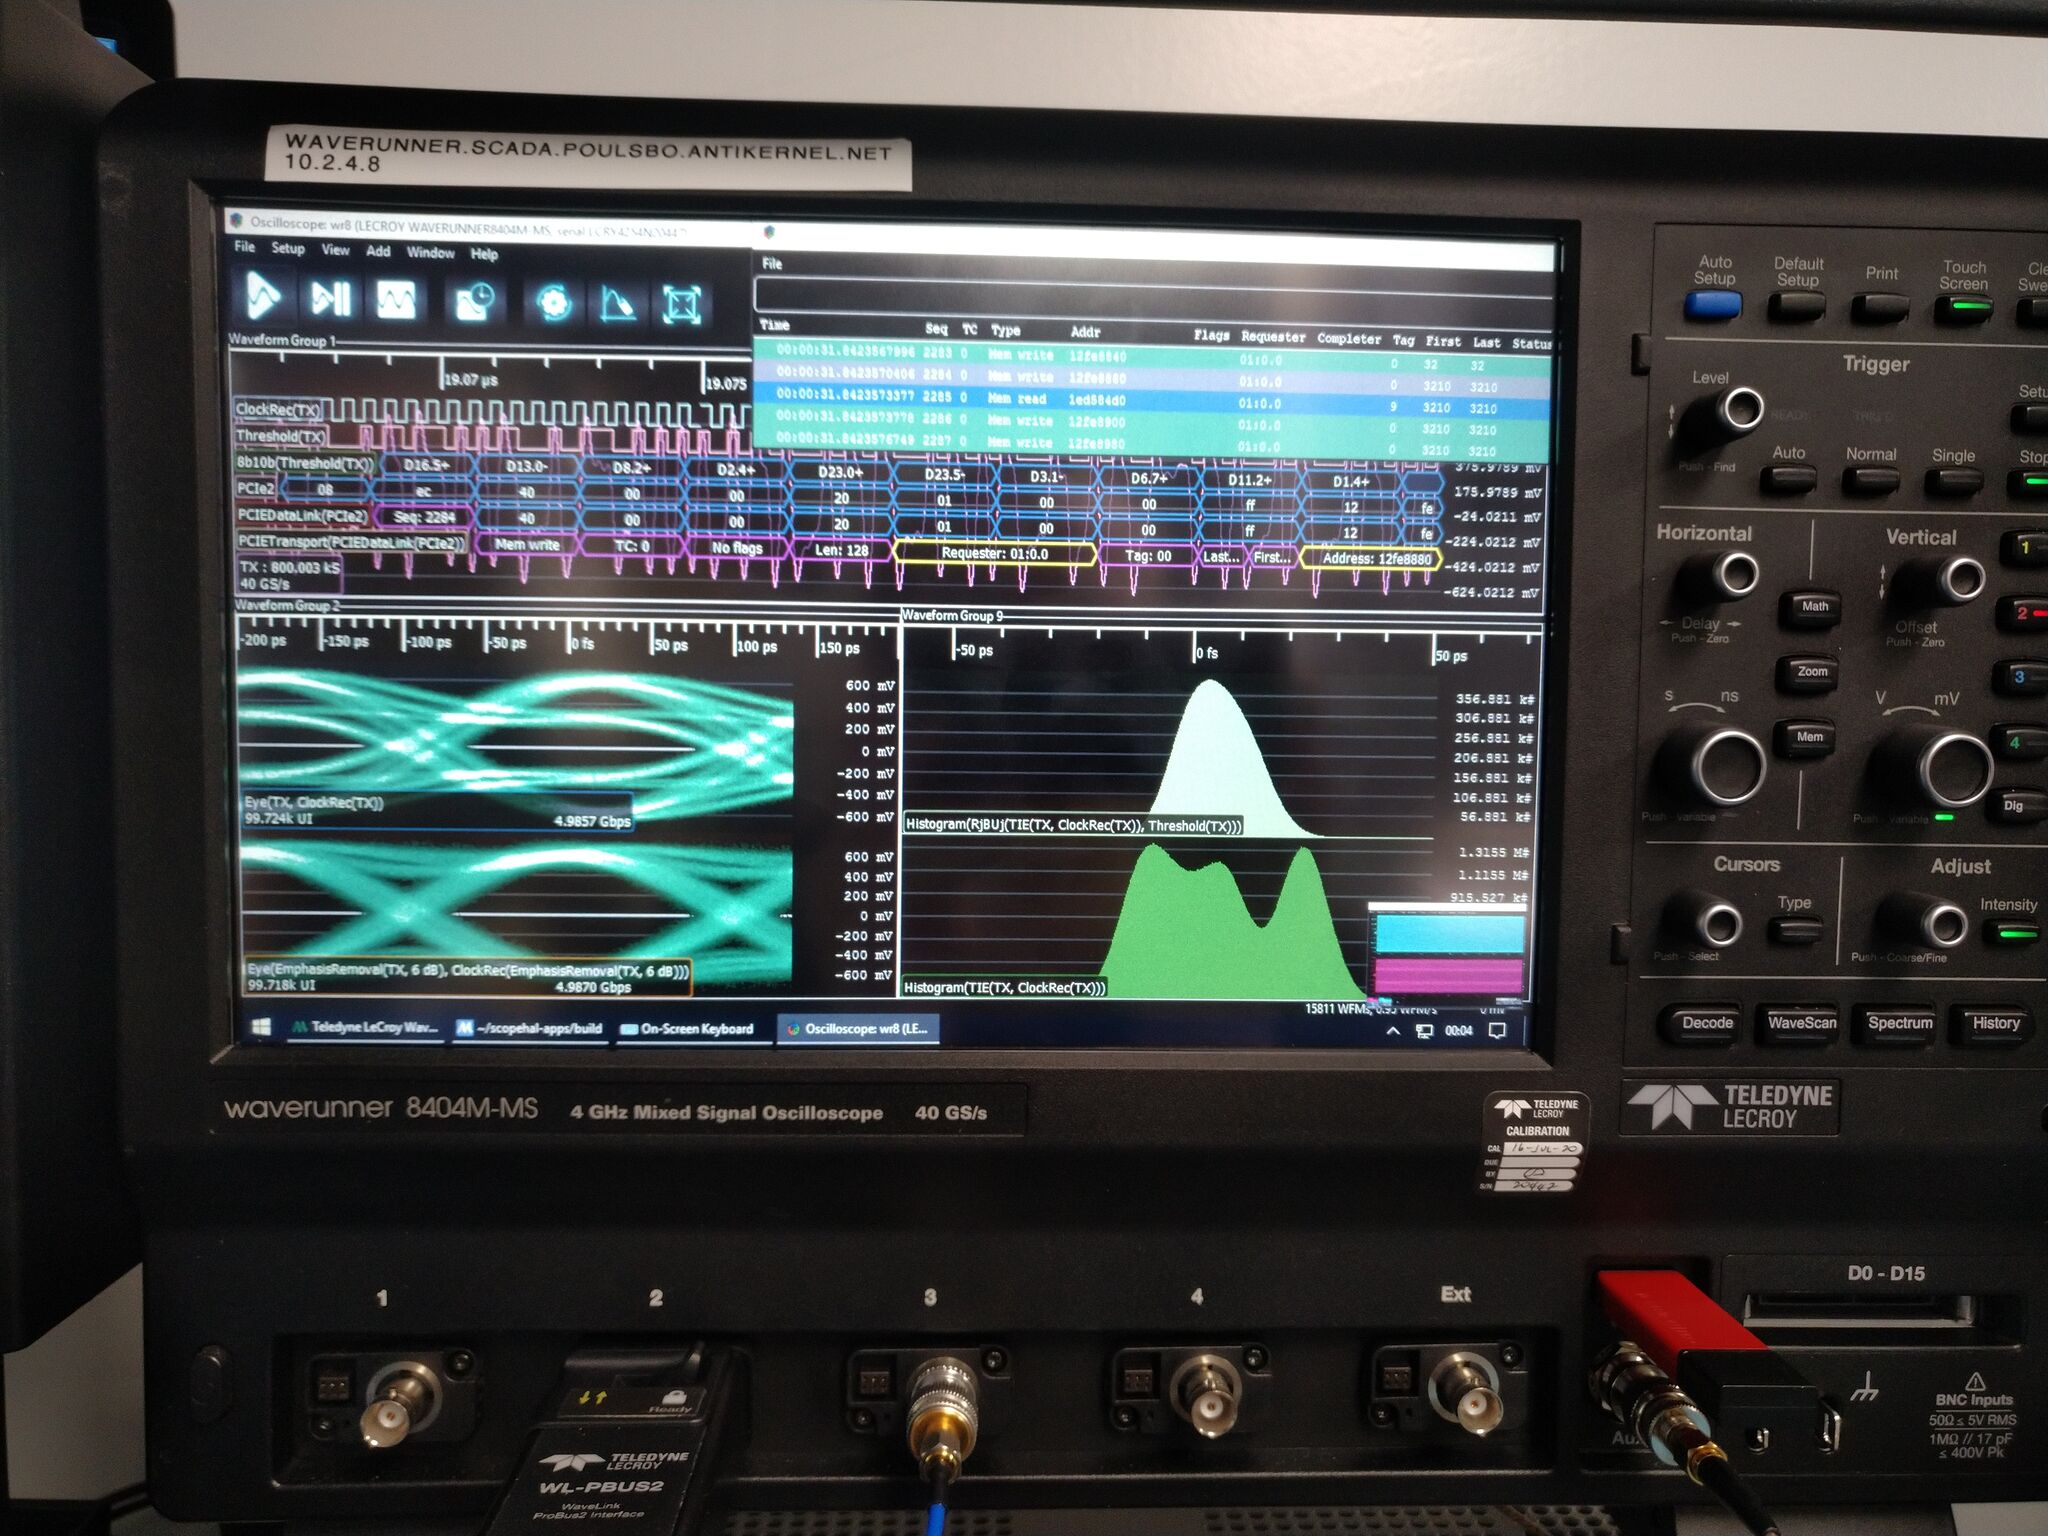Open the notification center icon
Screen dimensions: 2048x1536
point(1497,1031)
